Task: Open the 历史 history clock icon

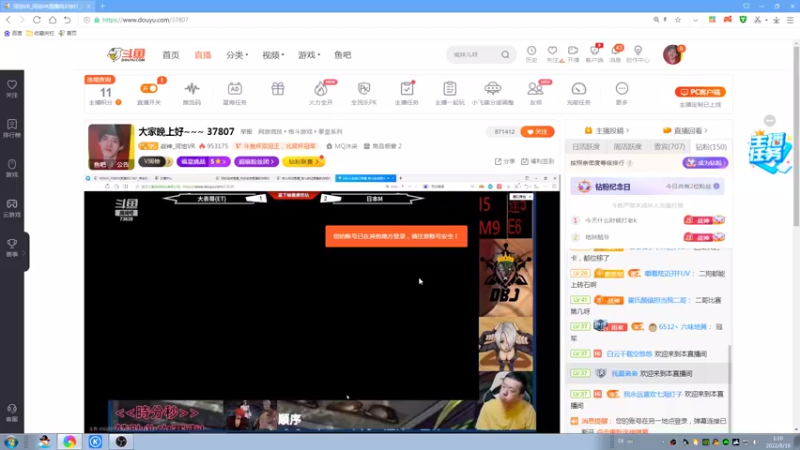Action: click(531, 53)
